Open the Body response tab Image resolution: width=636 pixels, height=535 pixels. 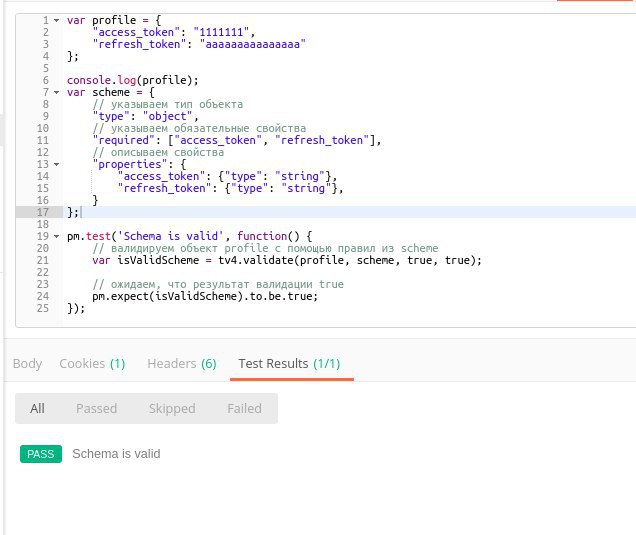[27, 363]
